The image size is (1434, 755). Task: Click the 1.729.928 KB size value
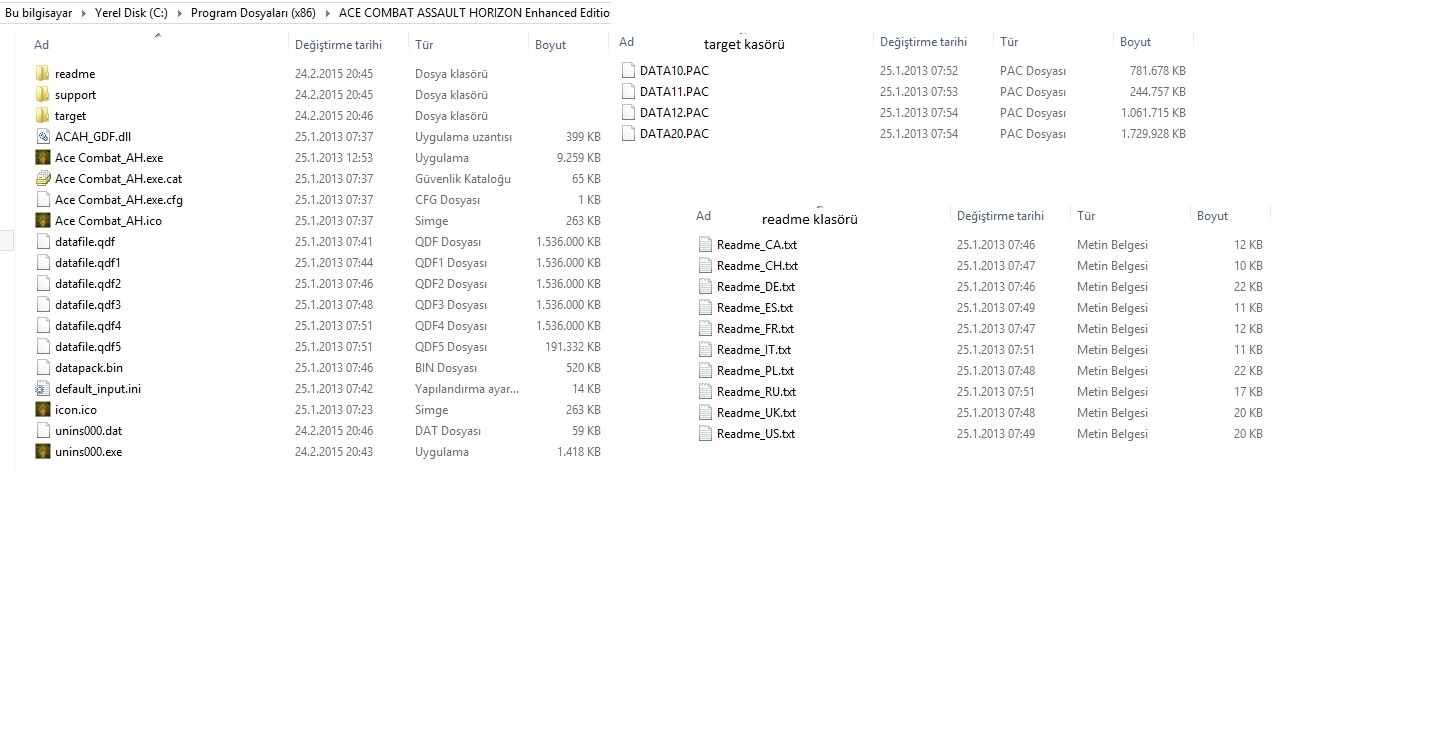(1153, 134)
